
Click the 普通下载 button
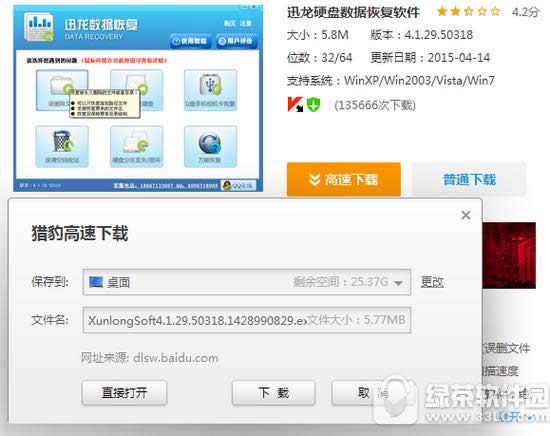coord(469,179)
